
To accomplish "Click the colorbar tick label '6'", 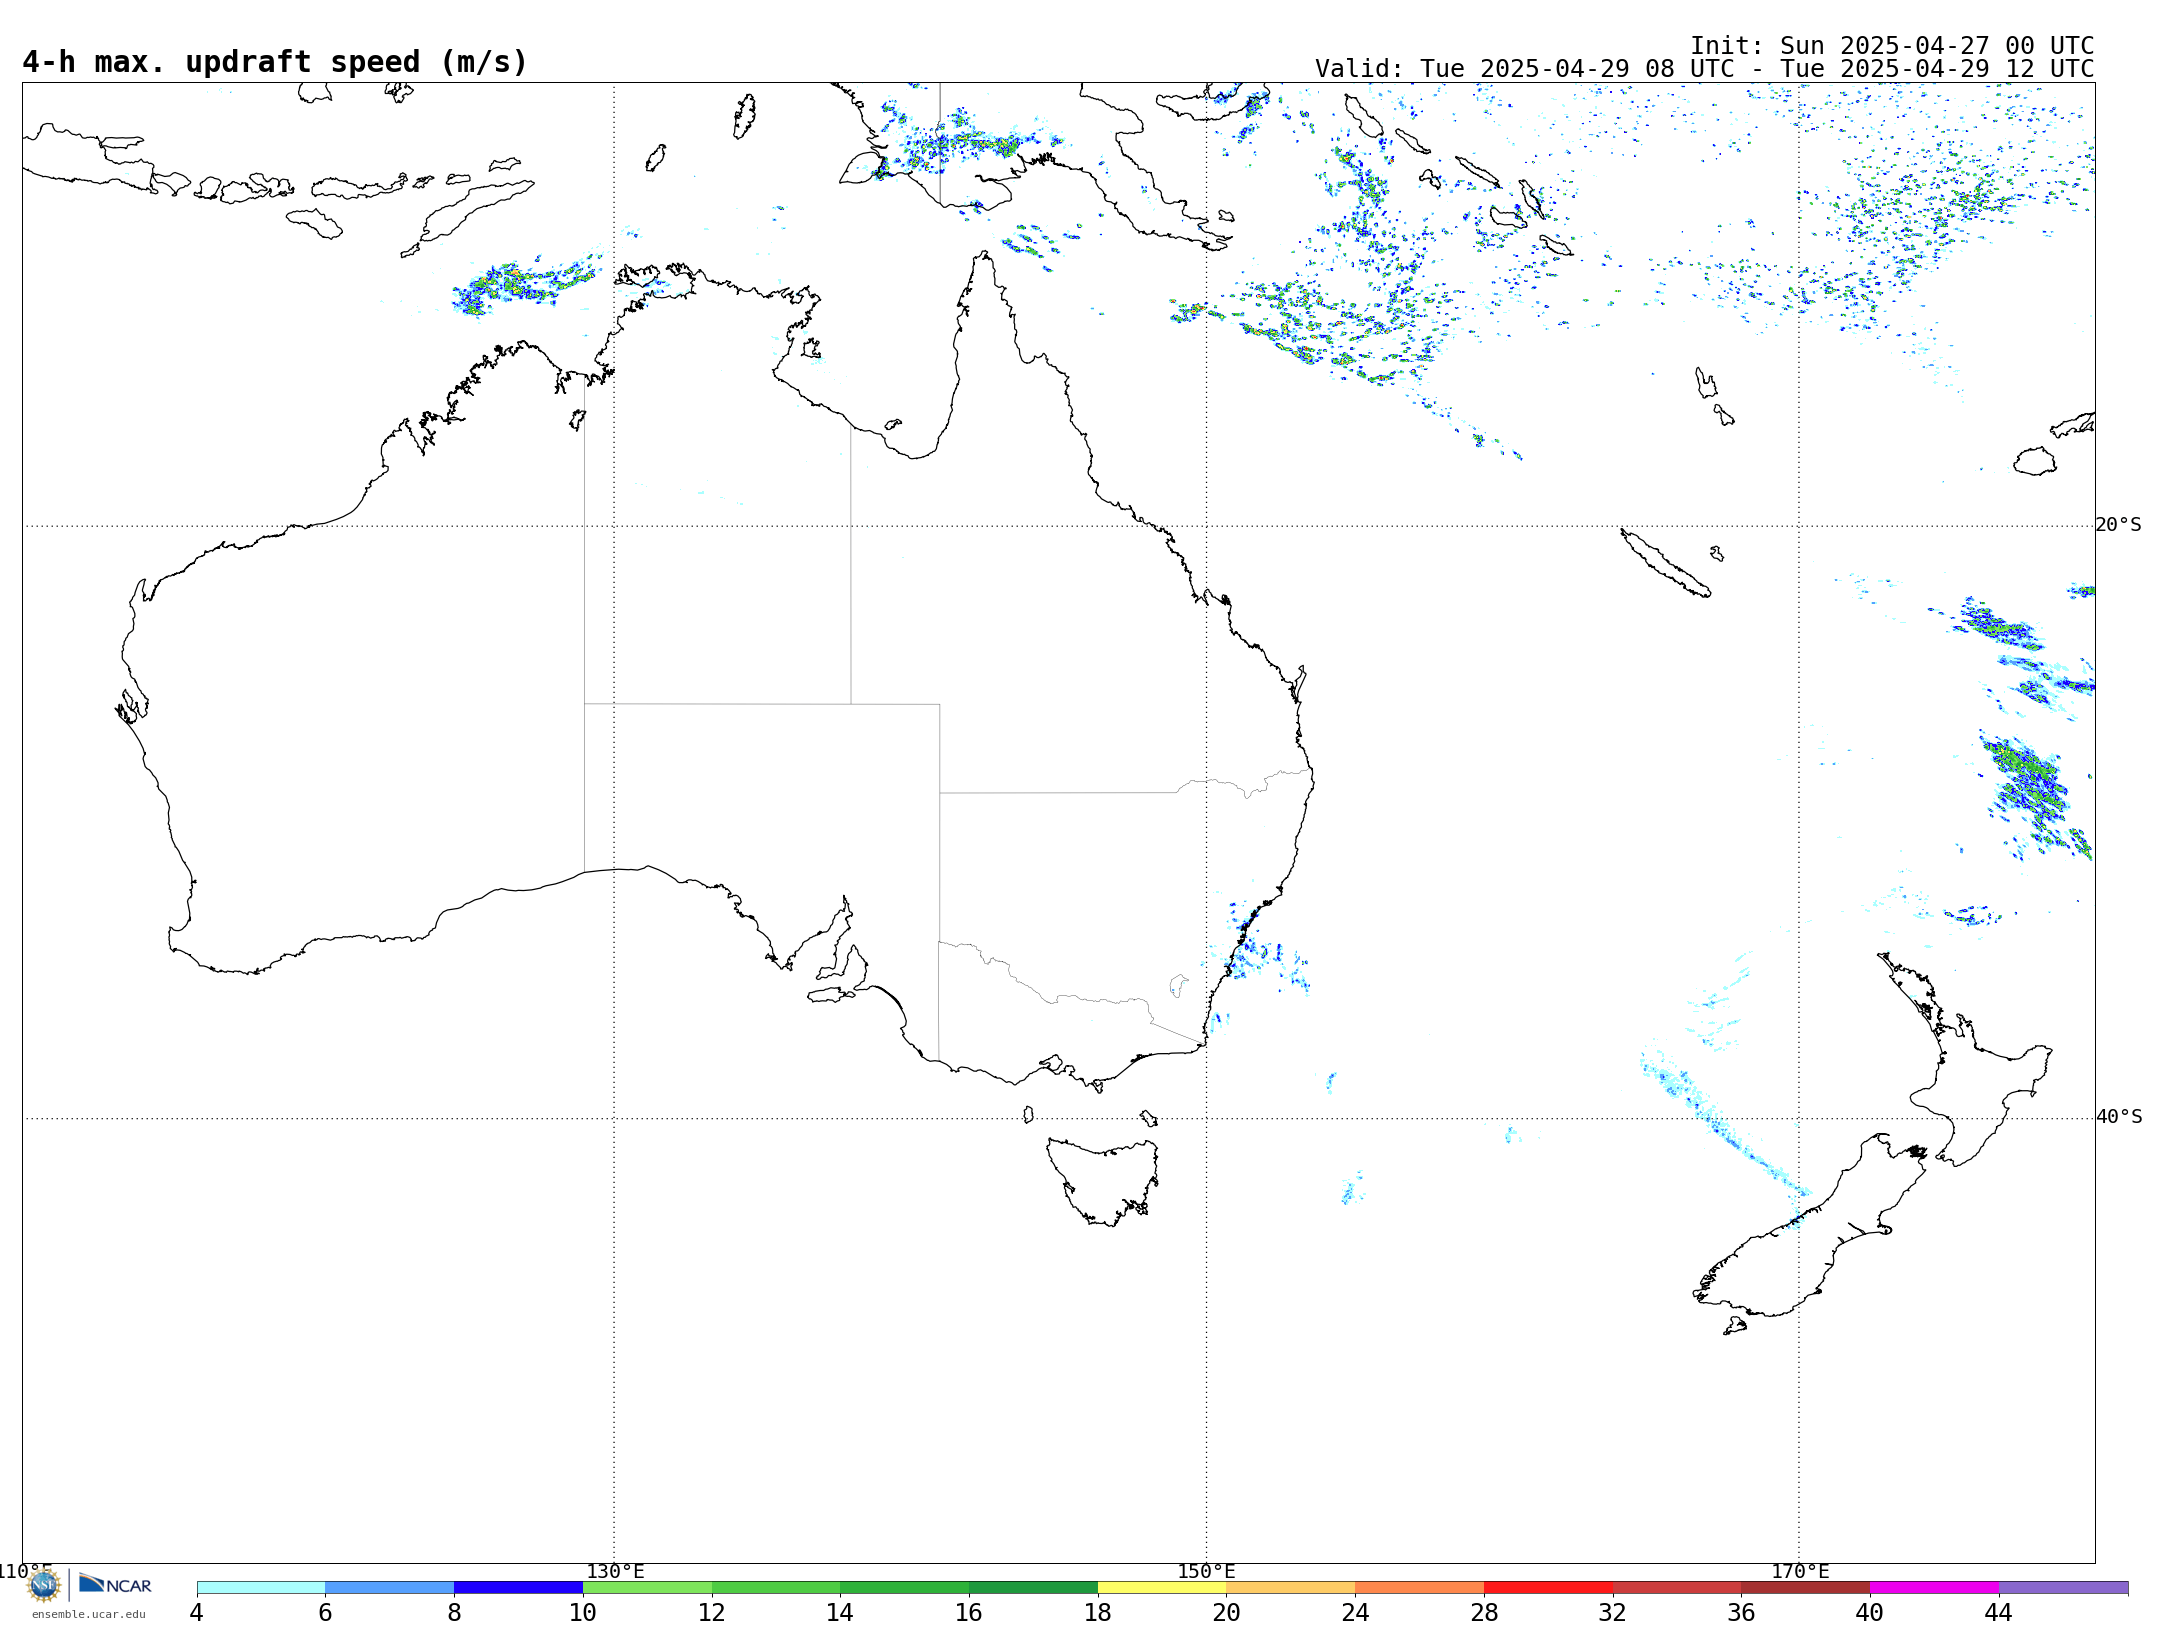I will tap(325, 1612).
